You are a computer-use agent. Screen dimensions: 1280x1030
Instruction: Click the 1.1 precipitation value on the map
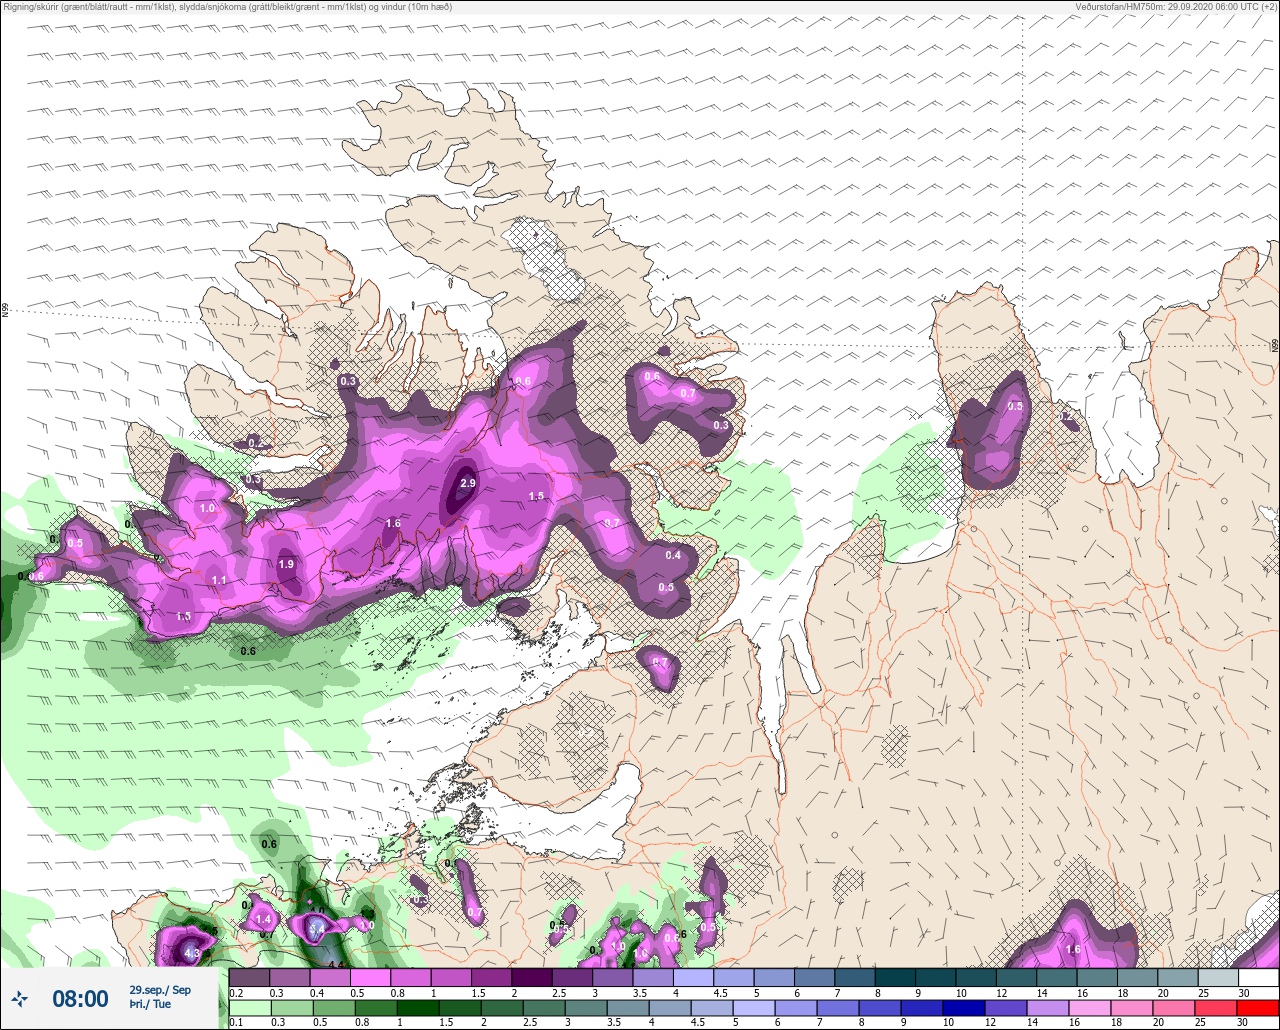219,581
